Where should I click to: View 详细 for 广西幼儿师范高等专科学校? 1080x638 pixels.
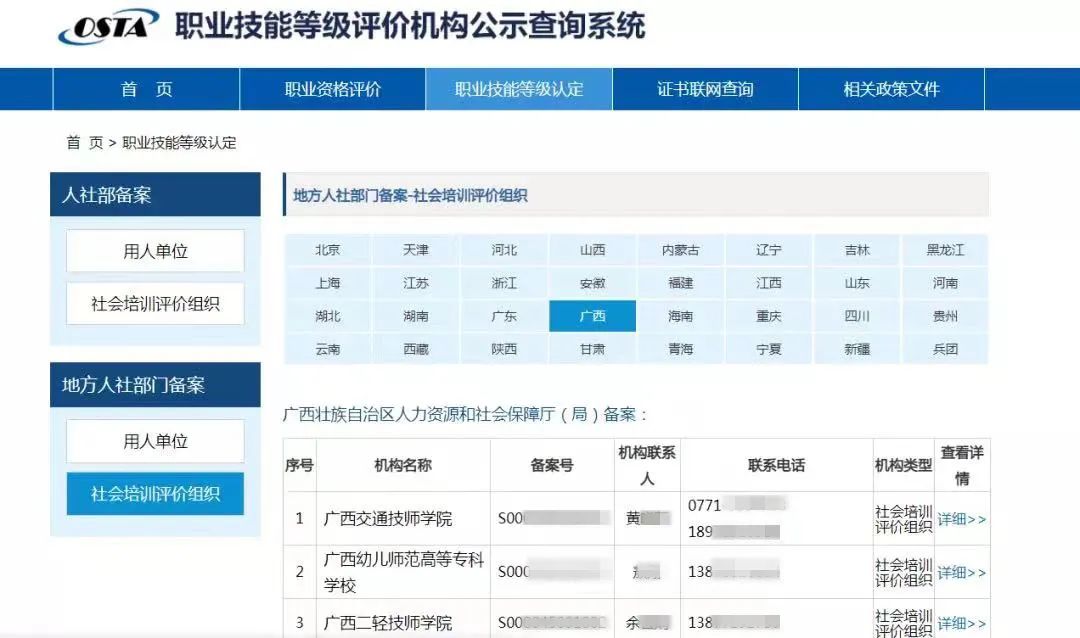coord(961,572)
